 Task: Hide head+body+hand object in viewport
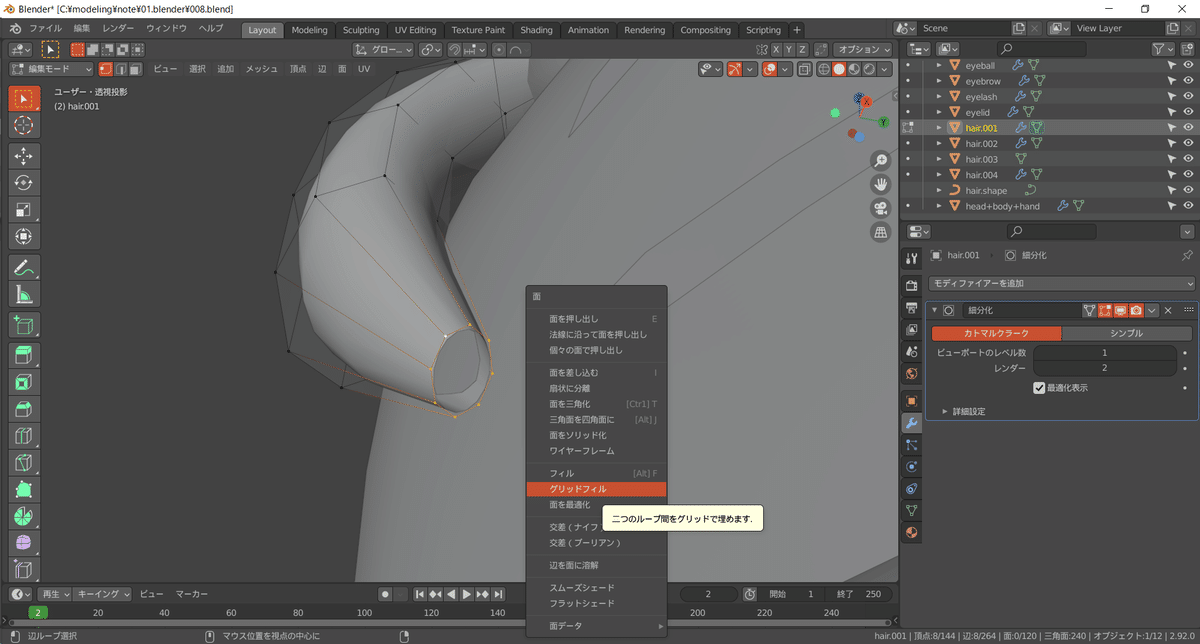point(1188,206)
